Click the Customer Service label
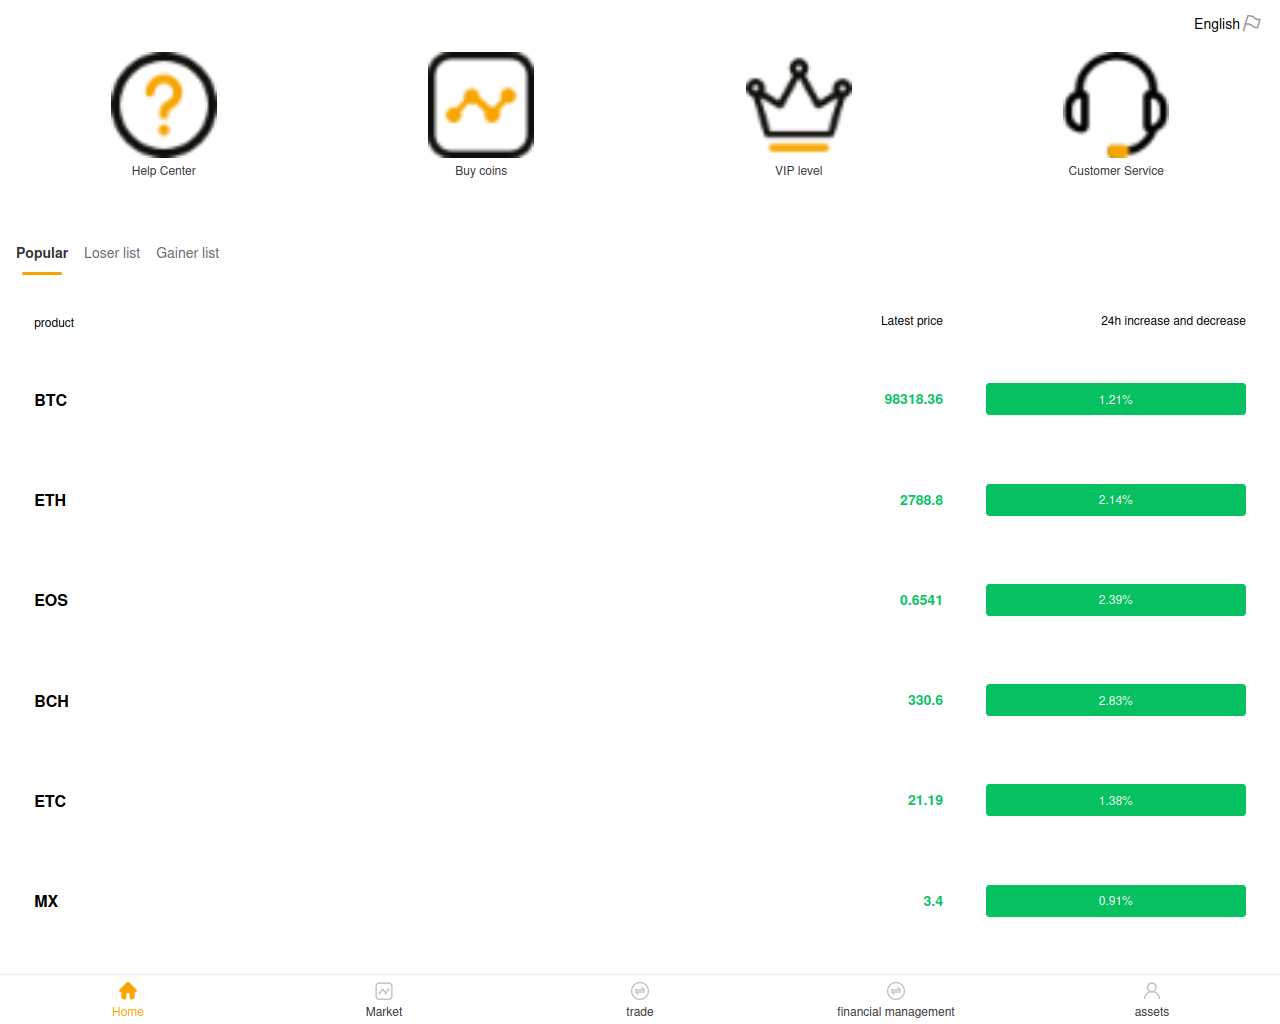This screenshot has height=1024, width=1280. coord(1116,171)
